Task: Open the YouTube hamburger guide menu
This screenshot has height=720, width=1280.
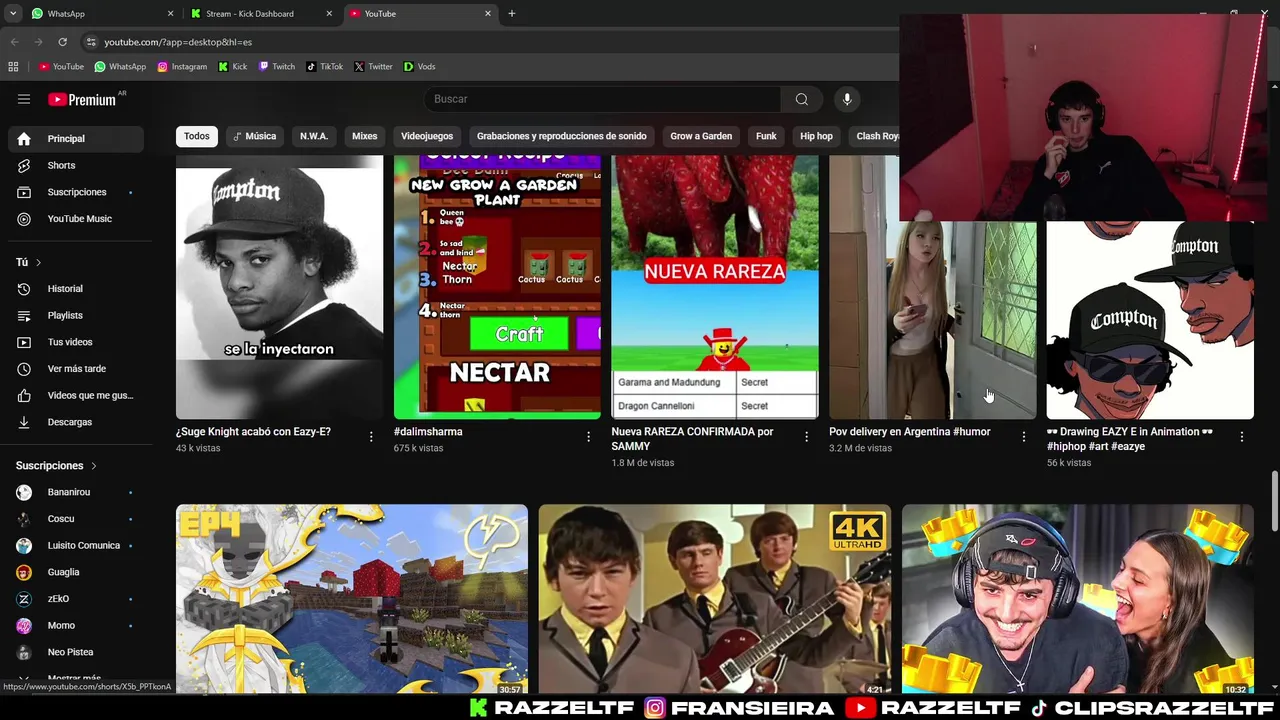Action: [x=24, y=99]
